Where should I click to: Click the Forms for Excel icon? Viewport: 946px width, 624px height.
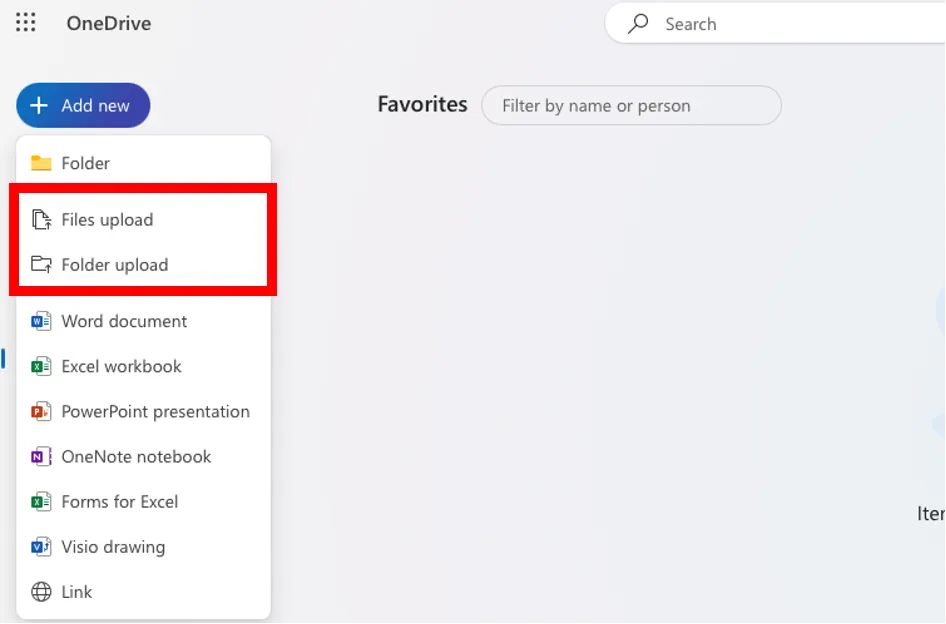41,502
